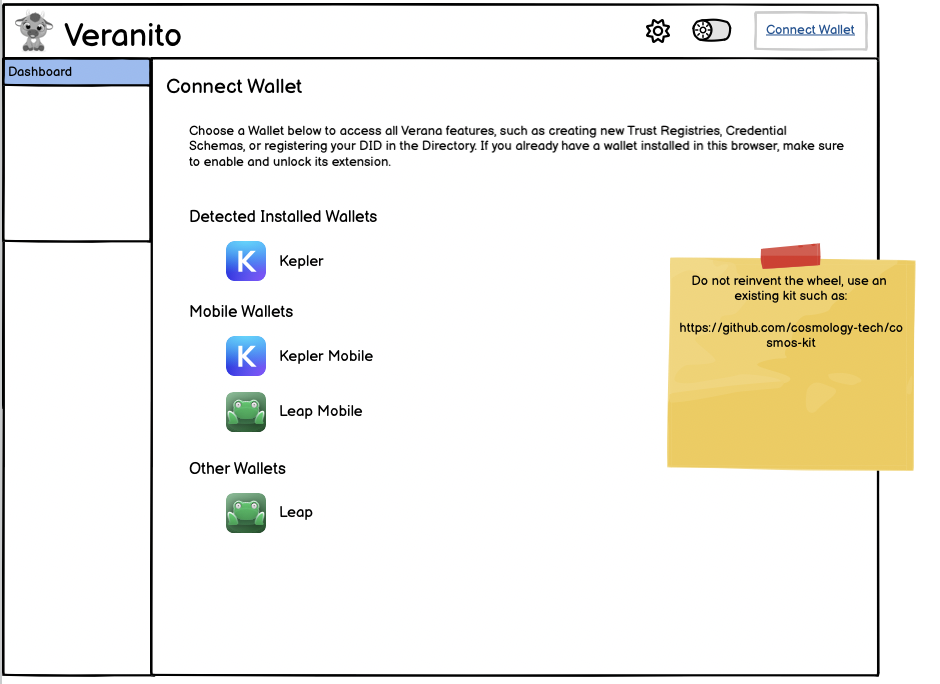The image size is (940, 684).
Task: Click the Leap Mobile frog icon
Action: coord(246,412)
